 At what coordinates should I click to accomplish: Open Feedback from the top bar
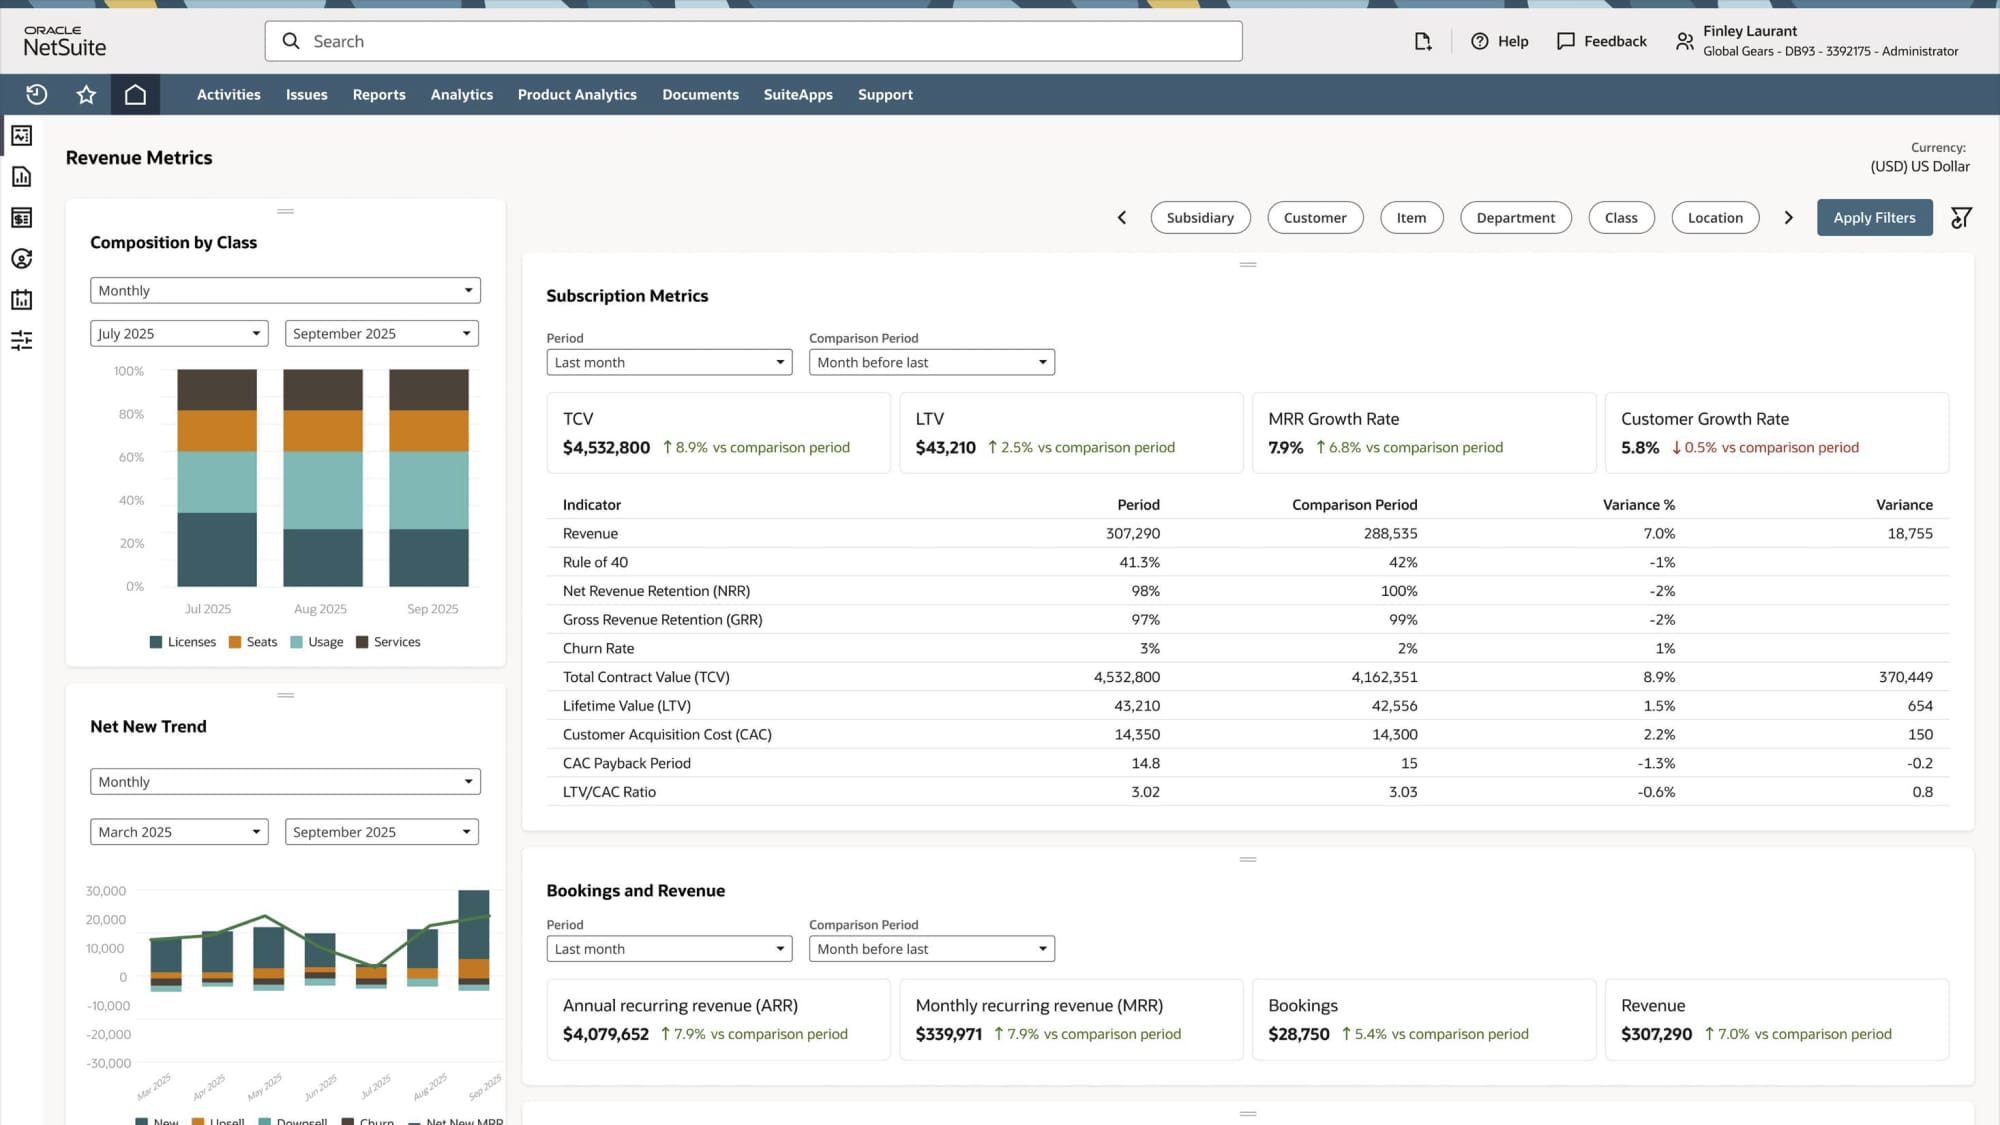coord(1600,41)
